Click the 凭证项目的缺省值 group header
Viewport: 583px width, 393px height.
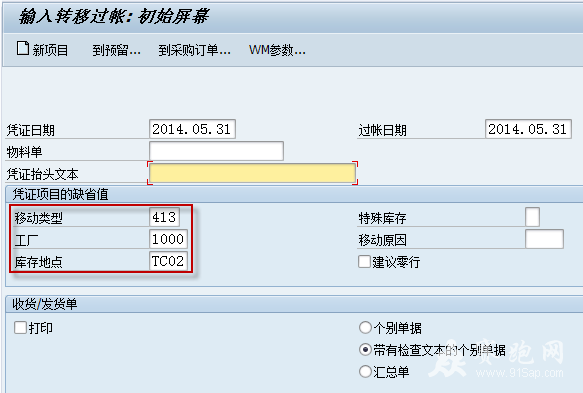click(60, 194)
